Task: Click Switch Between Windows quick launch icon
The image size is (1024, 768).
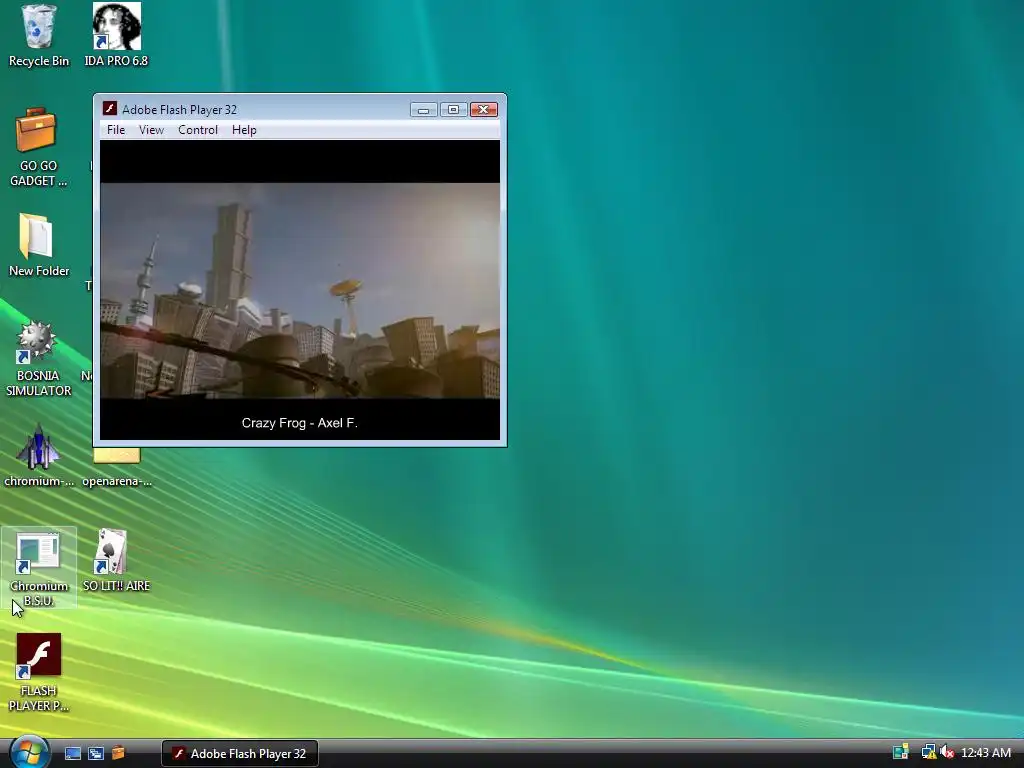Action: click(x=95, y=754)
